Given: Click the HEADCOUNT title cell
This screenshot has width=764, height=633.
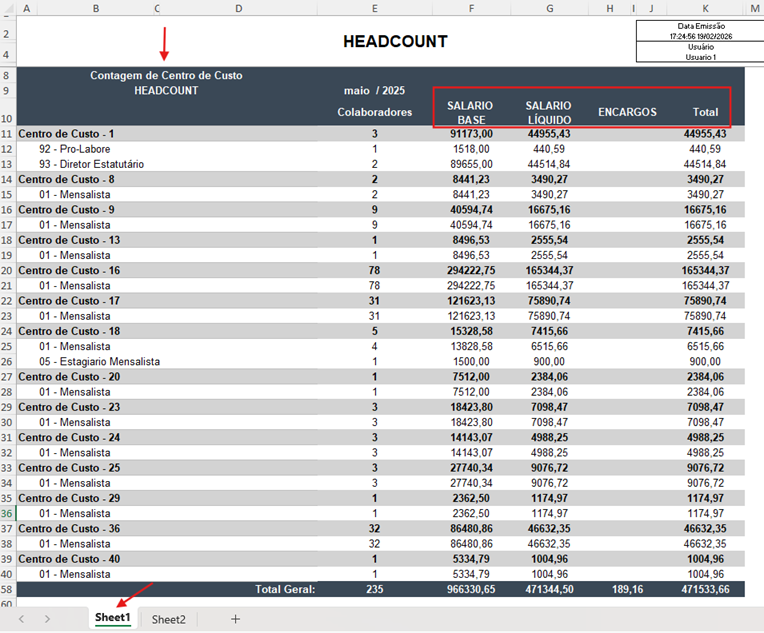Looking at the screenshot, I should click(395, 41).
